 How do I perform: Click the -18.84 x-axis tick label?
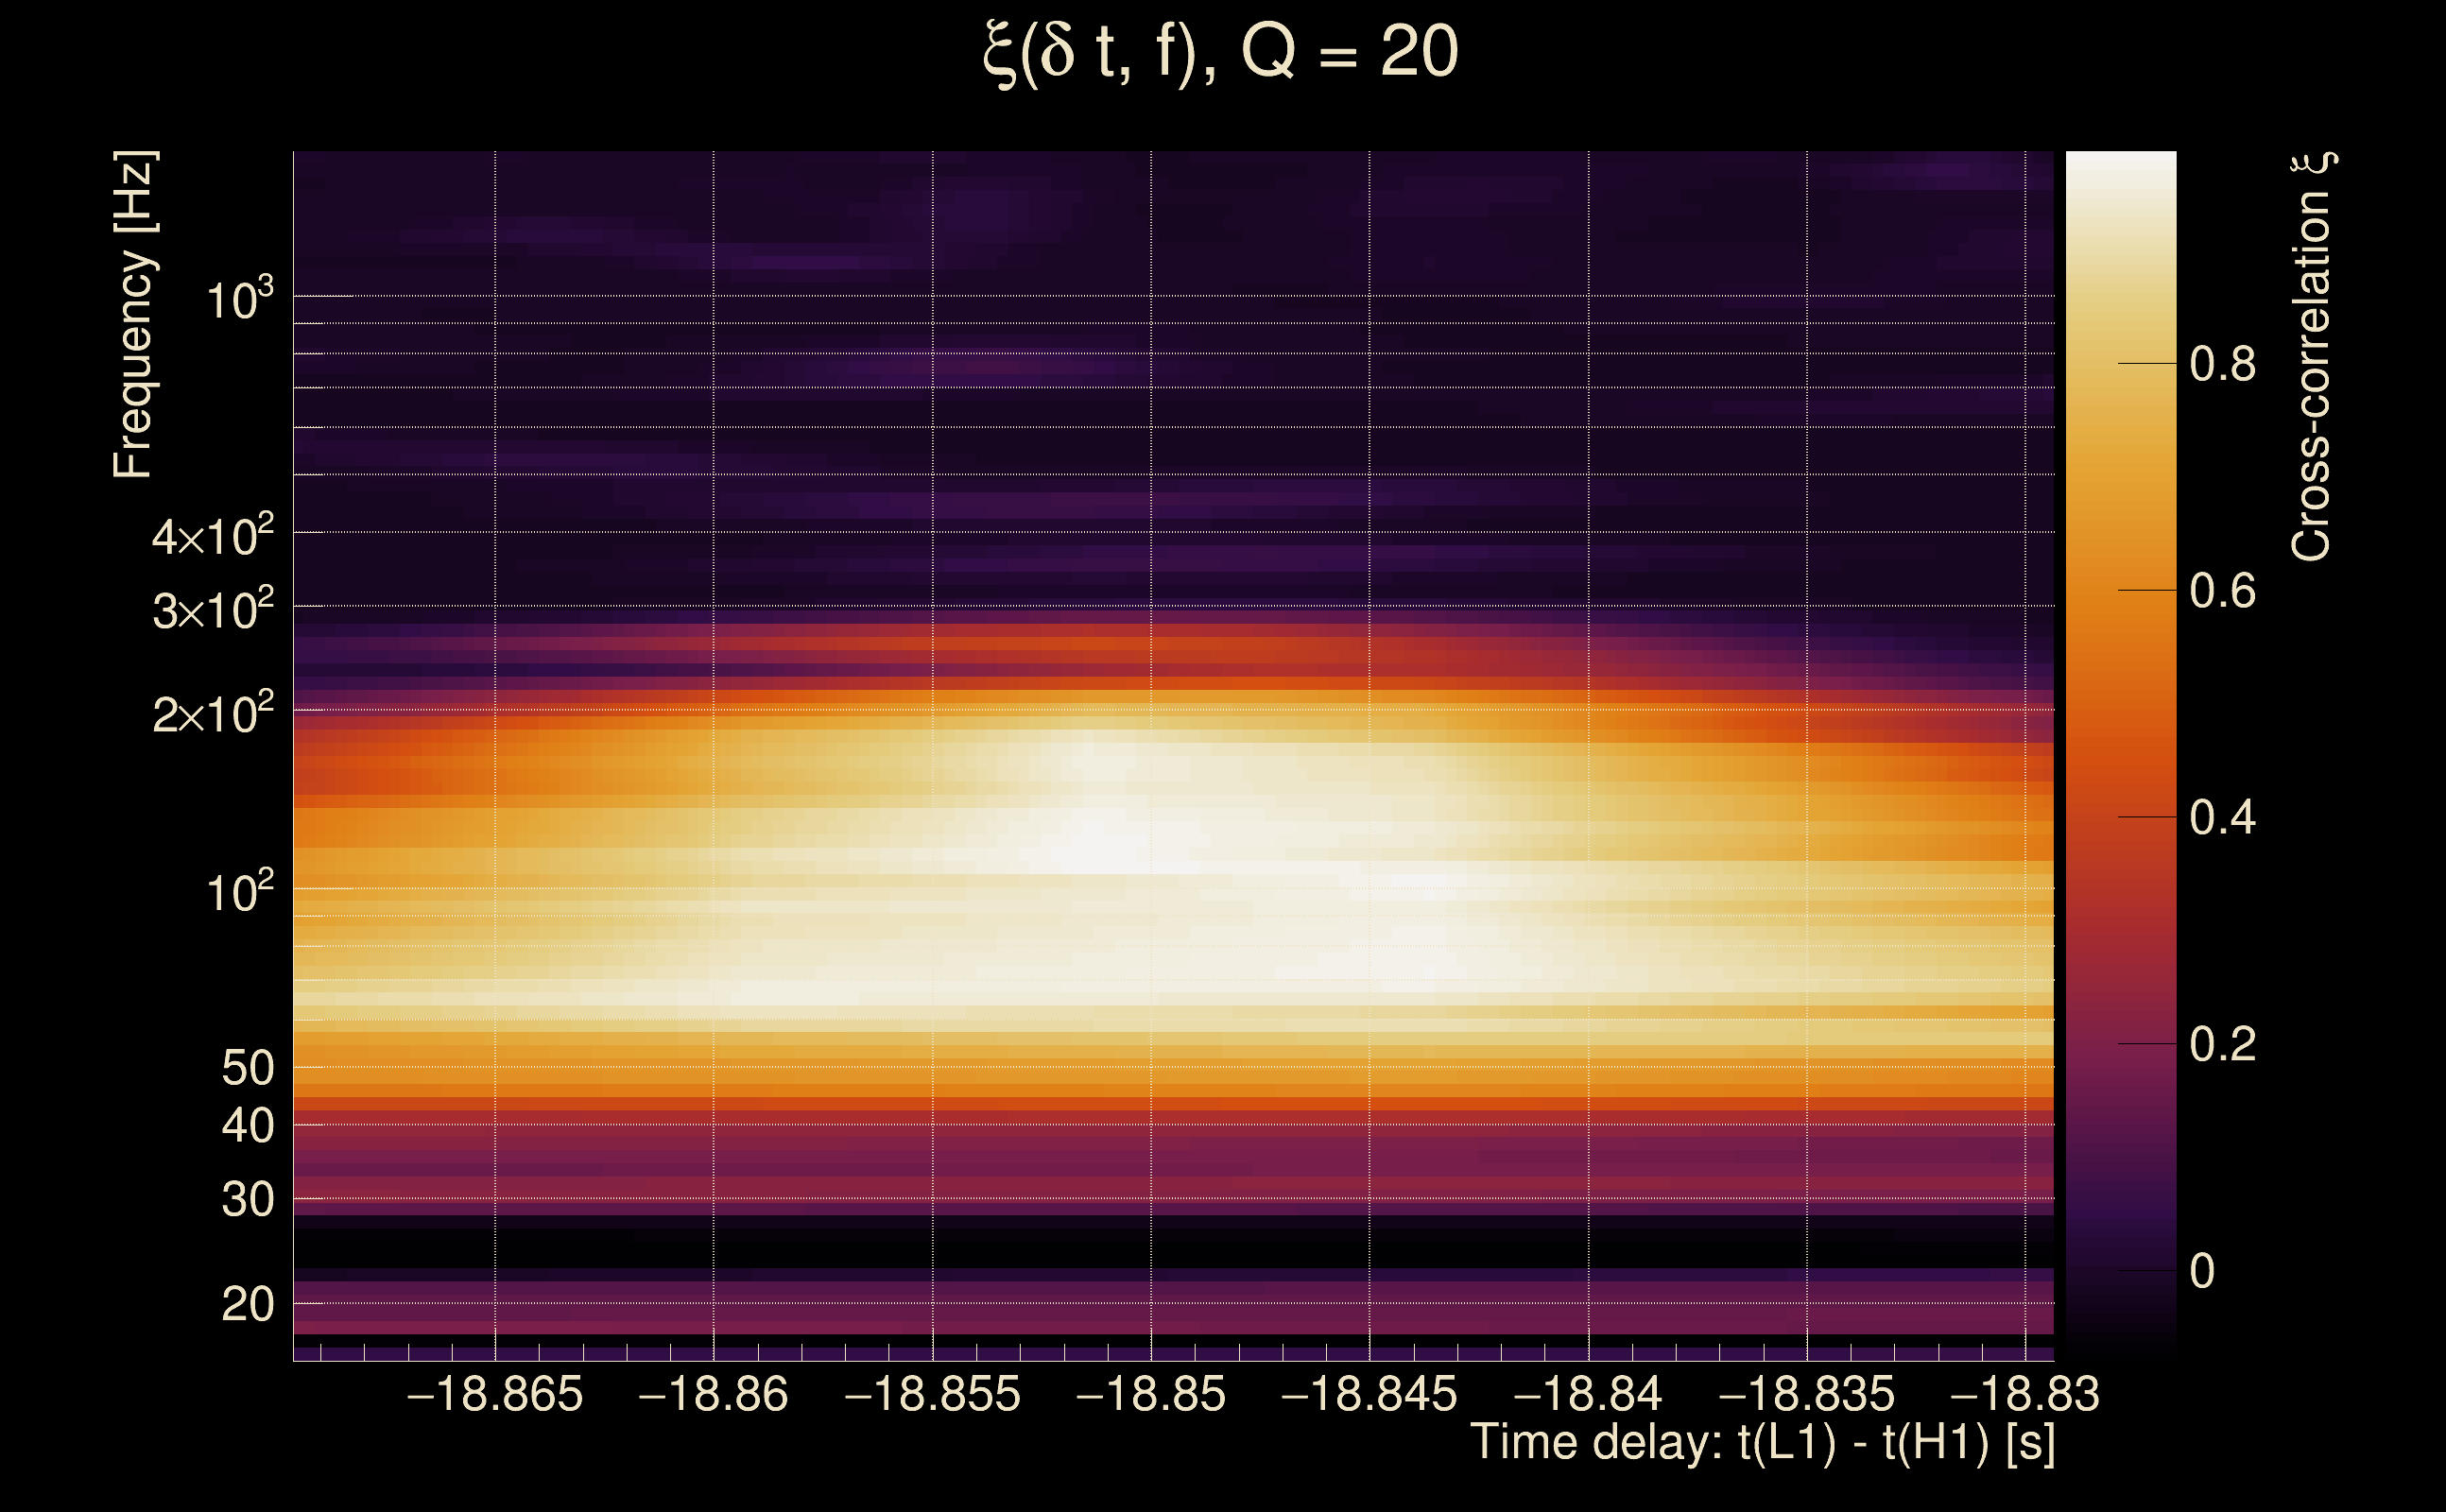(1588, 1395)
